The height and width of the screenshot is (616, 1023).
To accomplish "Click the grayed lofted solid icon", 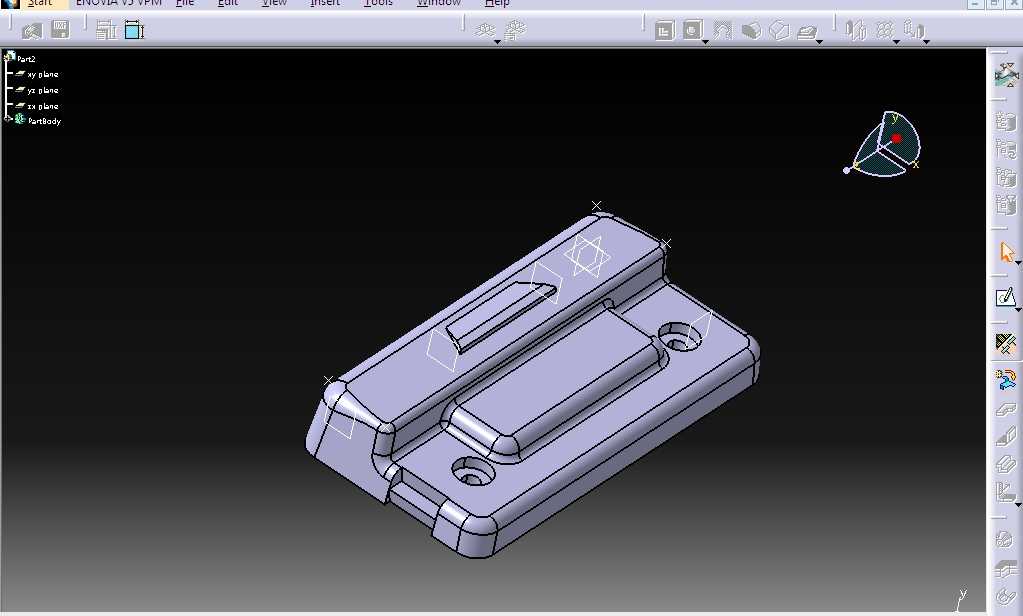I will pyautogui.click(x=807, y=31).
